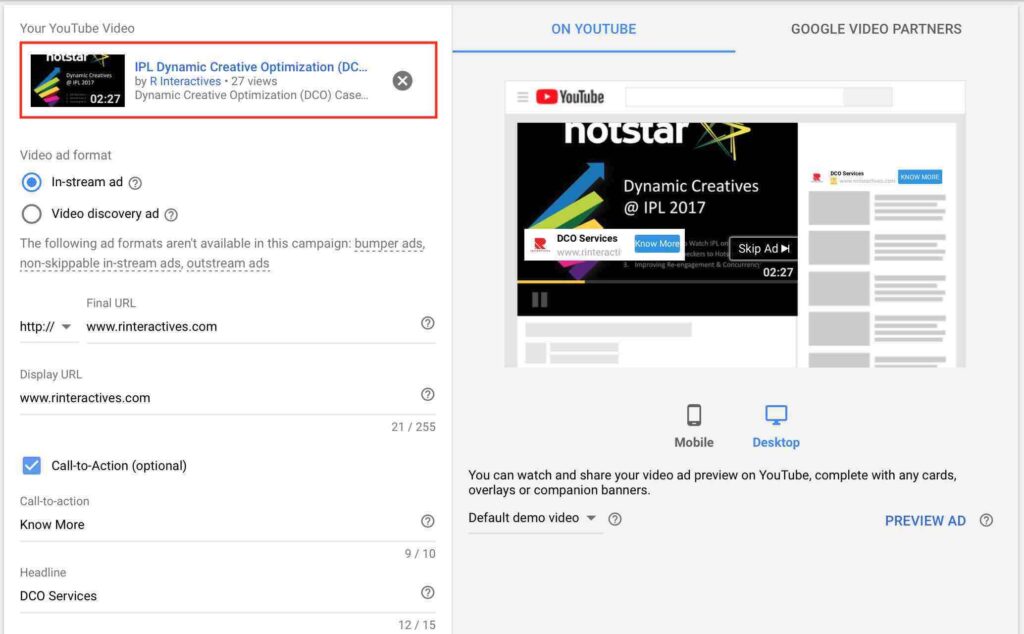The height and width of the screenshot is (634, 1024).
Task: Select the On YouTube tab
Action: click(x=593, y=29)
